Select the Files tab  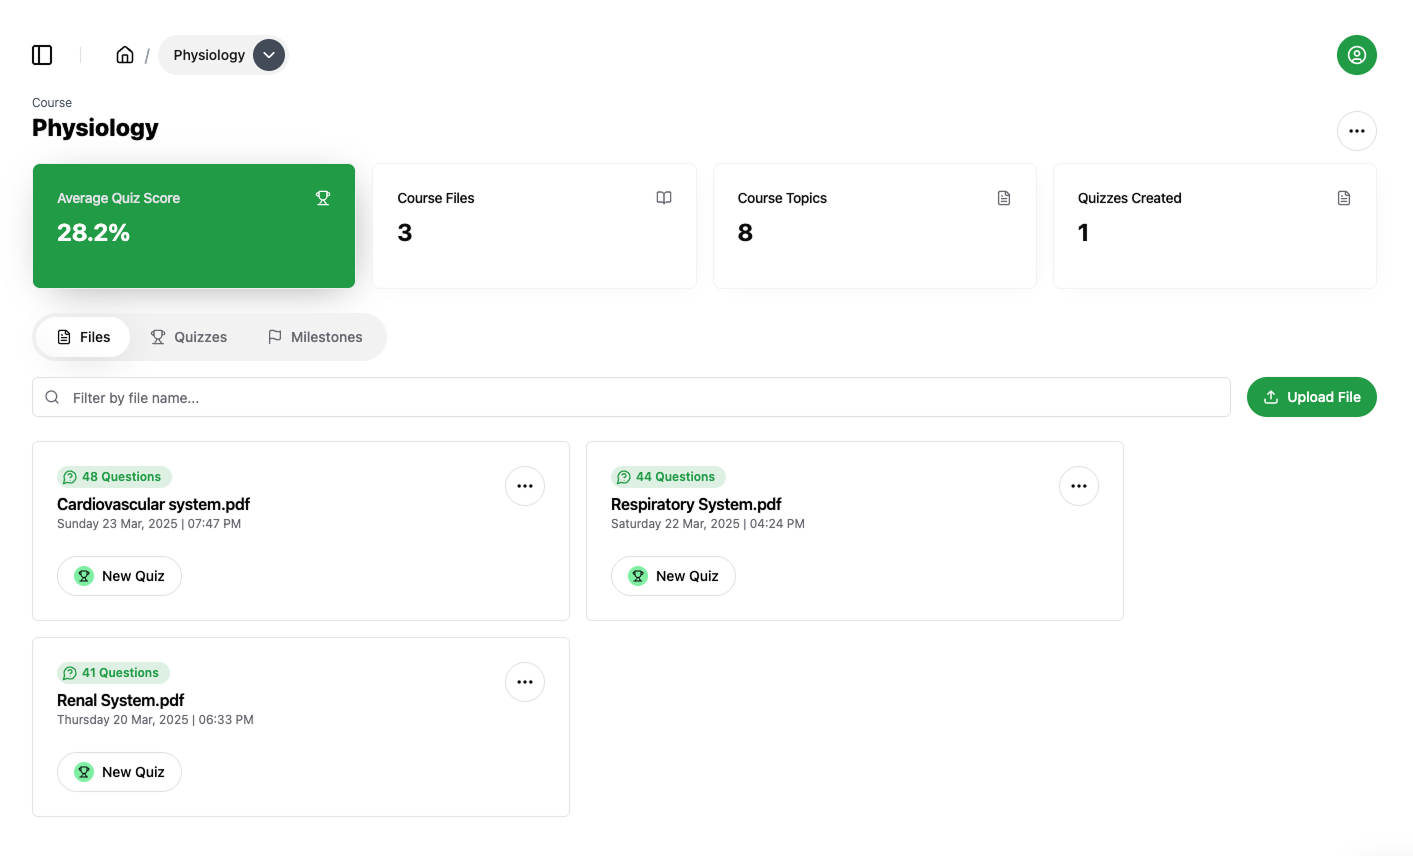83,337
